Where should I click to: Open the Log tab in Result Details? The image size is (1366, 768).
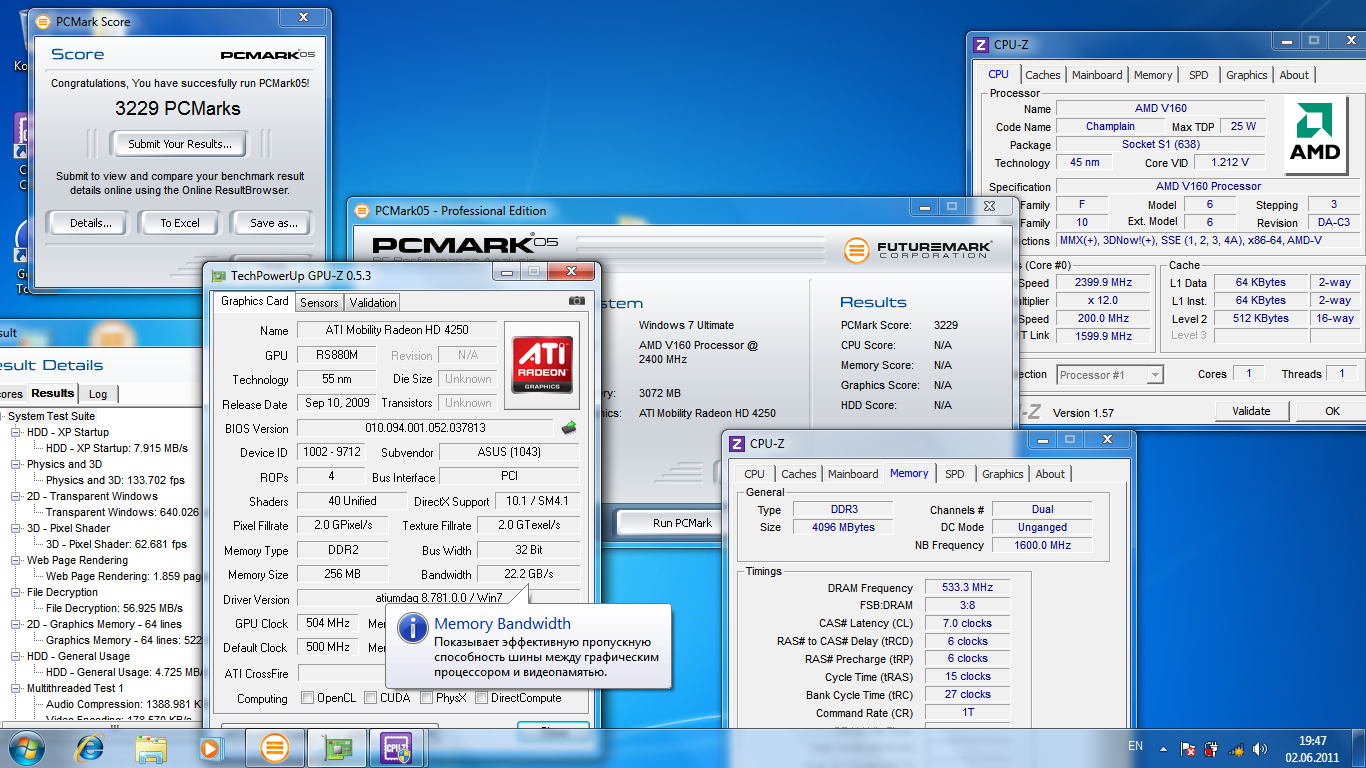[x=98, y=393]
